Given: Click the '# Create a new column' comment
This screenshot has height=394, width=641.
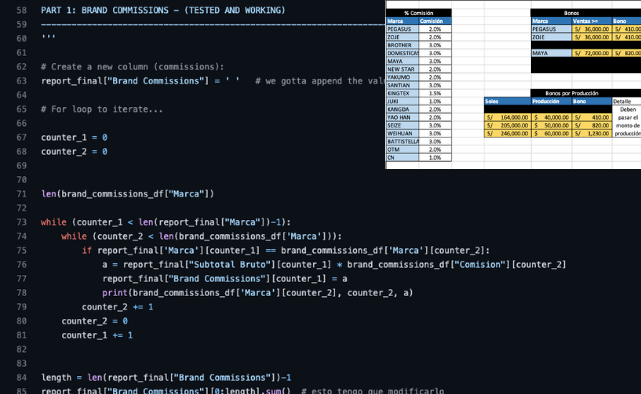Looking at the screenshot, I should tap(132, 67).
